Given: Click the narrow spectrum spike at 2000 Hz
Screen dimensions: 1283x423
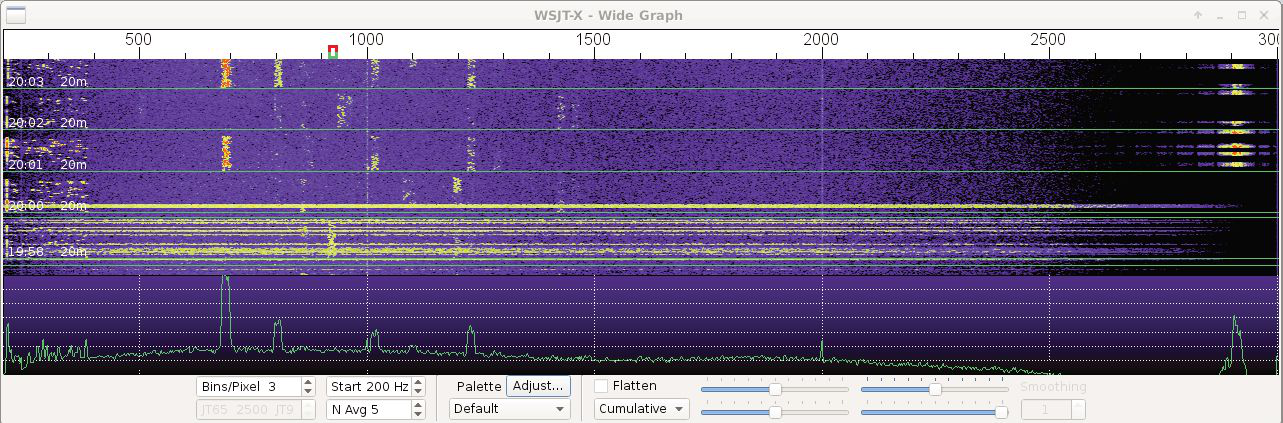Looking at the screenshot, I should (x=821, y=350).
